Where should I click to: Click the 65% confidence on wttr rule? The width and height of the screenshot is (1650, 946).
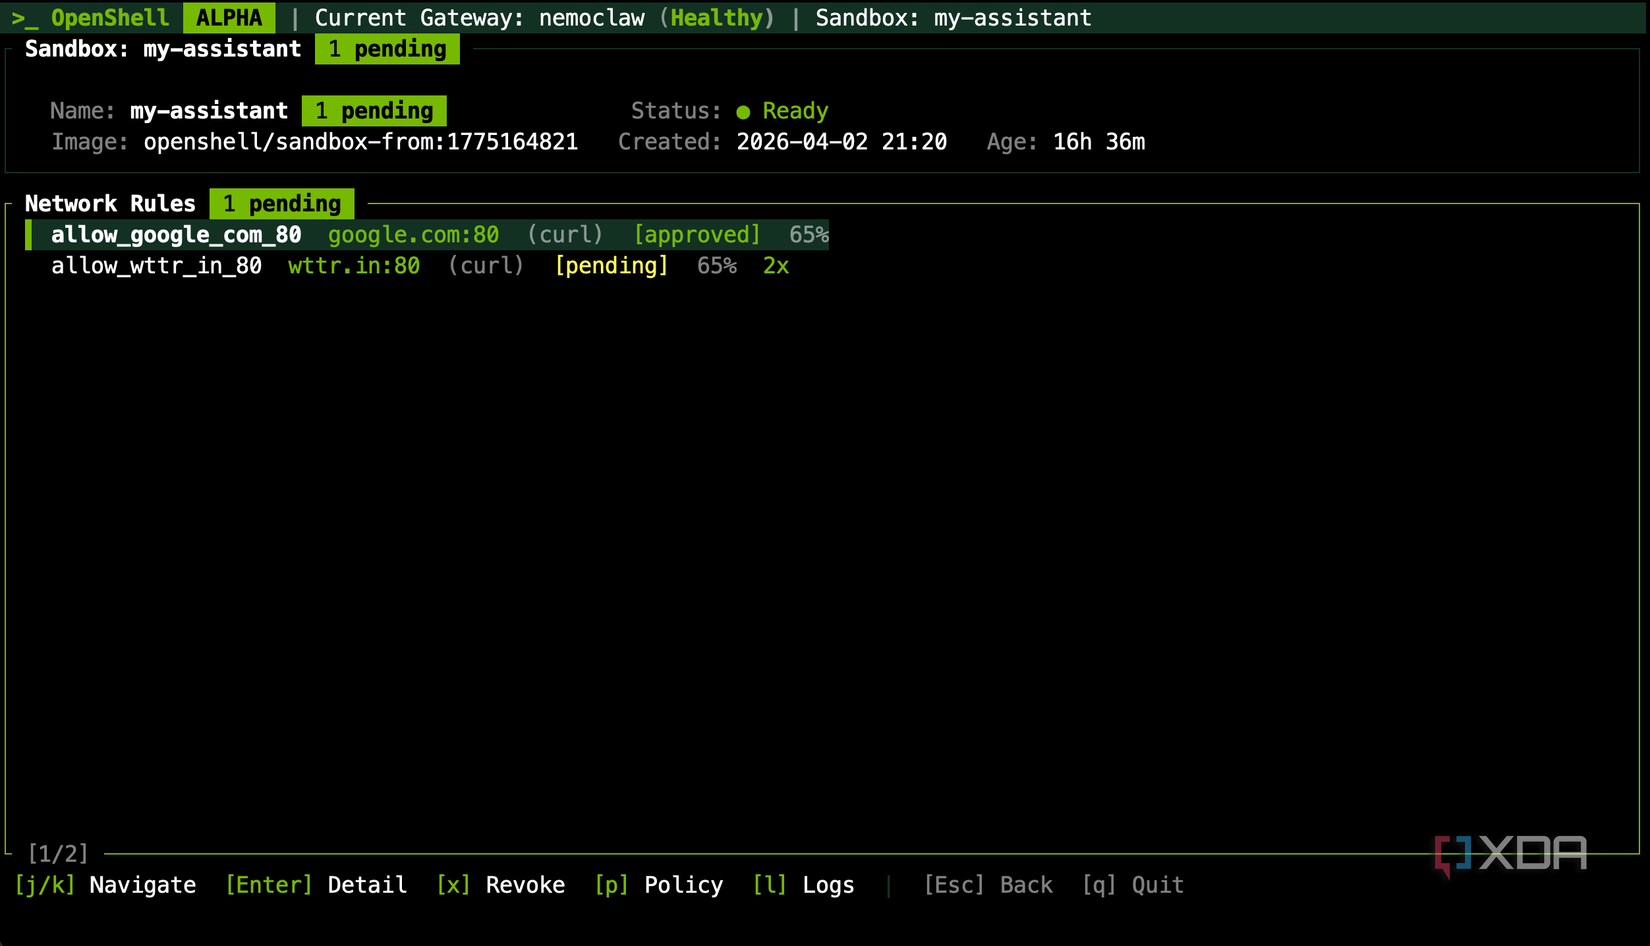click(x=717, y=266)
